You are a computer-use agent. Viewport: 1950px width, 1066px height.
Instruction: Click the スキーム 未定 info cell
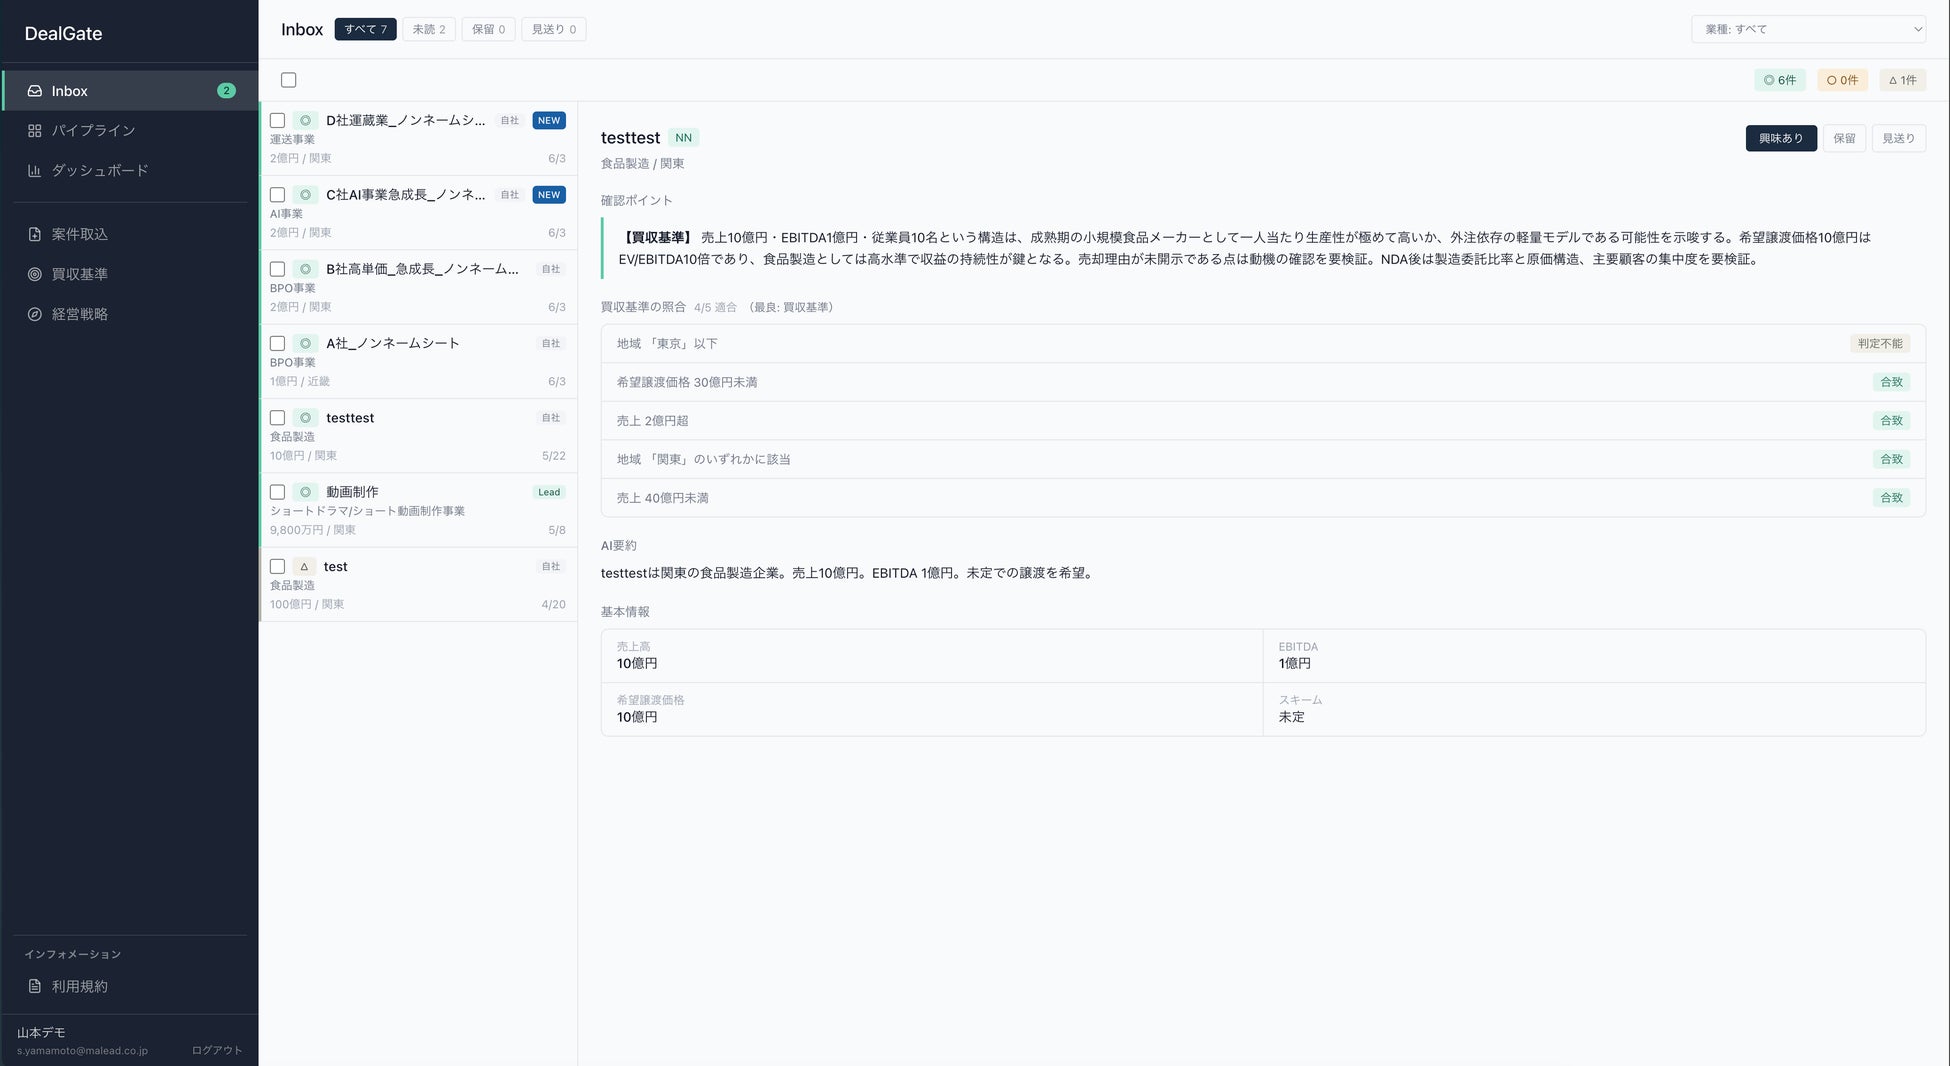click(x=1594, y=709)
